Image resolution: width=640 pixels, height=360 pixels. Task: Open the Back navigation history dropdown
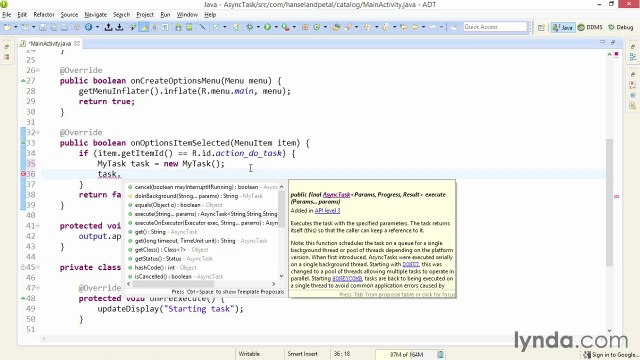(x=423, y=27)
